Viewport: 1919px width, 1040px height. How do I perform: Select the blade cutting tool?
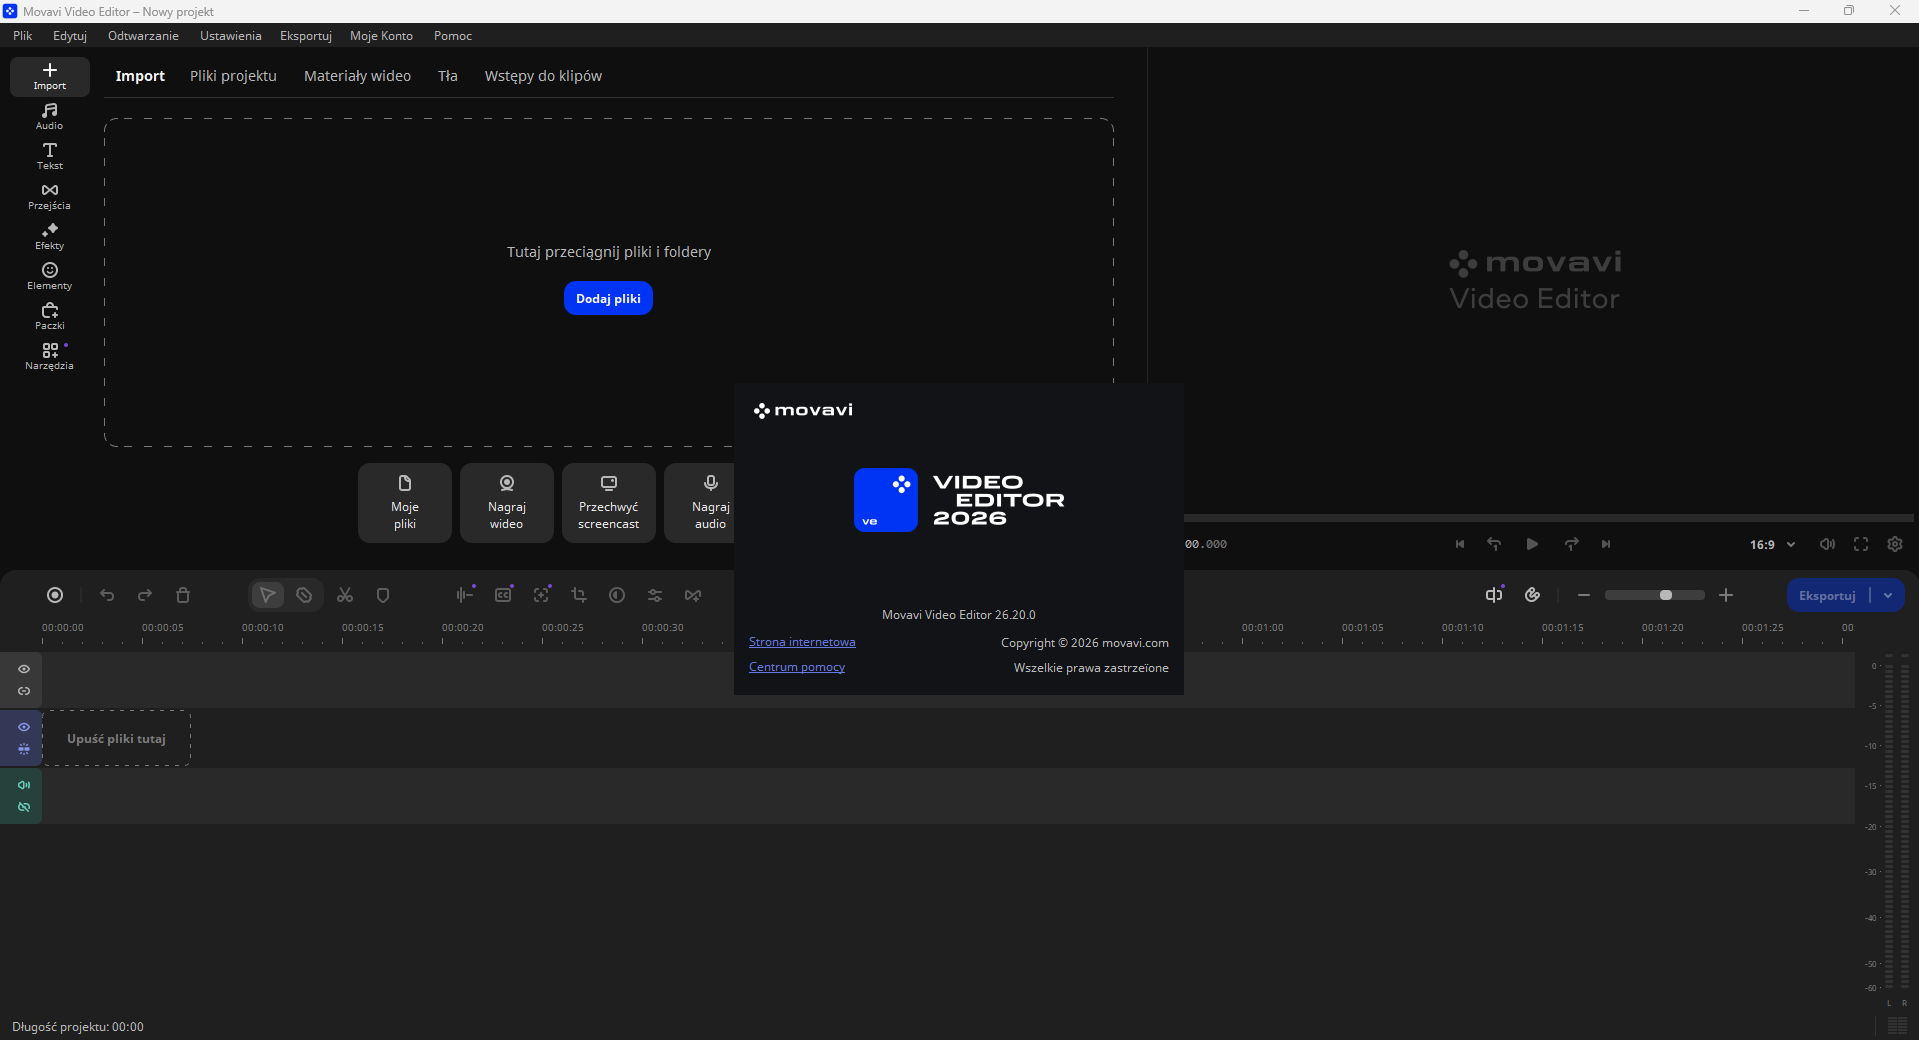(x=304, y=595)
